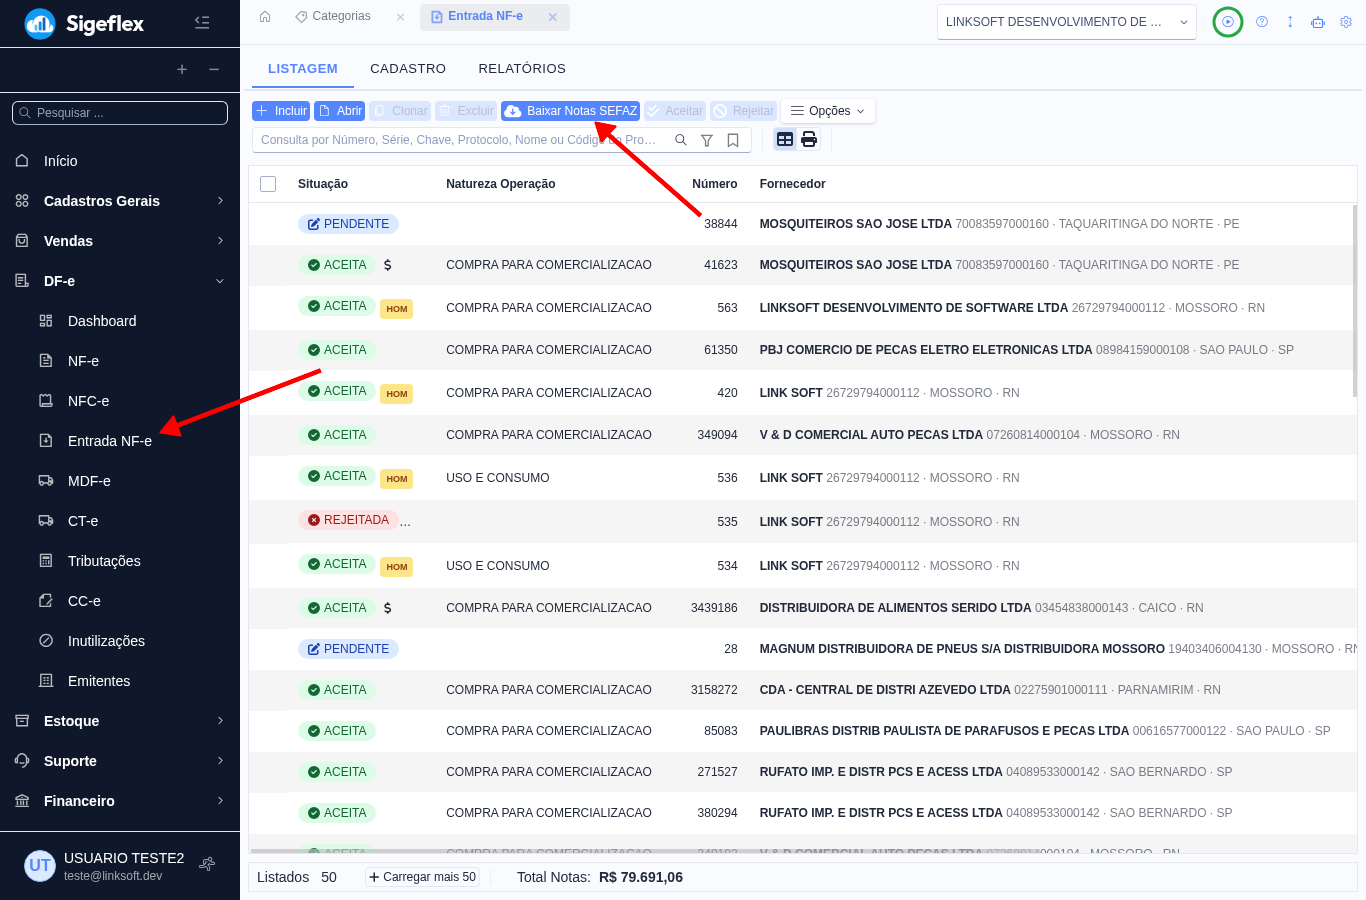Click the HOM badge on note 563
Image resolution: width=1366 pixels, height=900 pixels.
[x=397, y=309]
